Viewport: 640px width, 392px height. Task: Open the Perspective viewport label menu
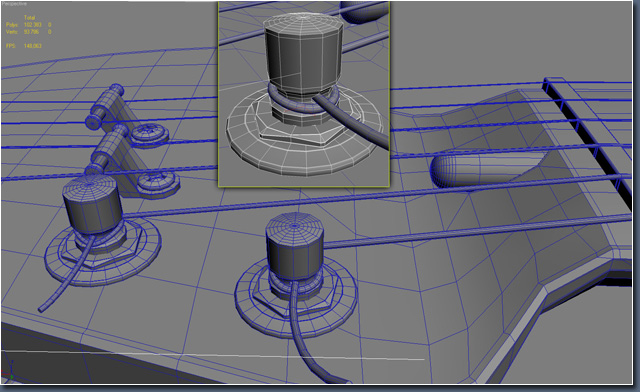coord(14,4)
